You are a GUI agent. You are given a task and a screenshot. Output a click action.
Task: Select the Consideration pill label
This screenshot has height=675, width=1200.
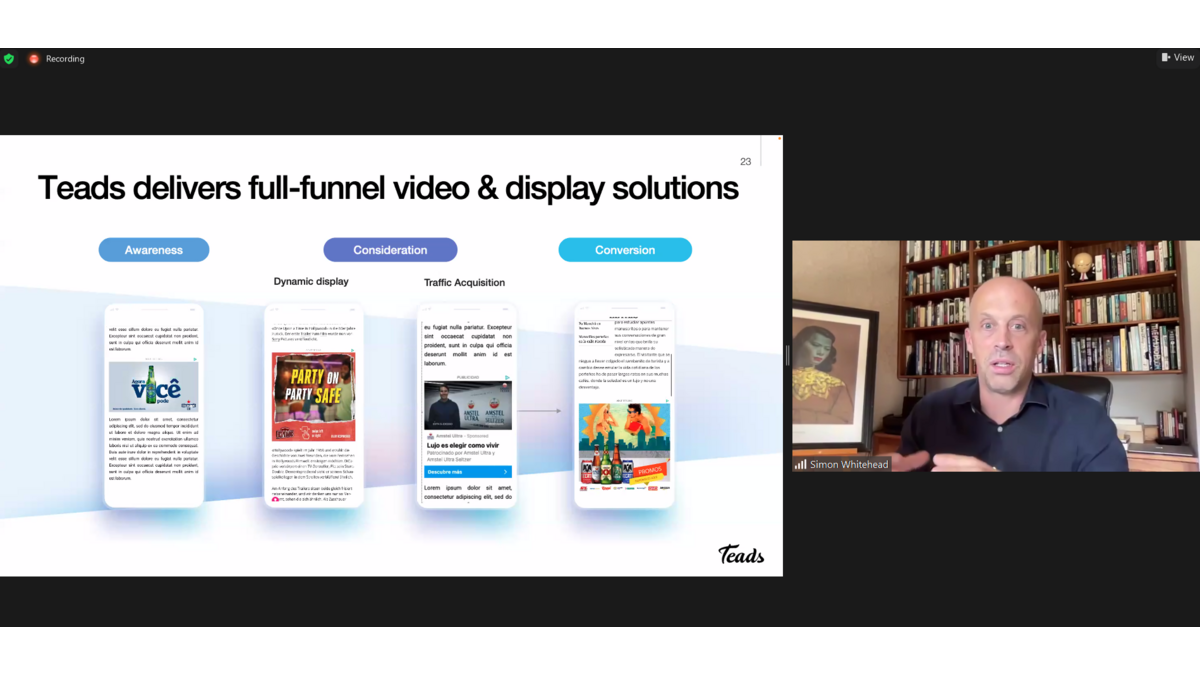click(x=390, y=250)
